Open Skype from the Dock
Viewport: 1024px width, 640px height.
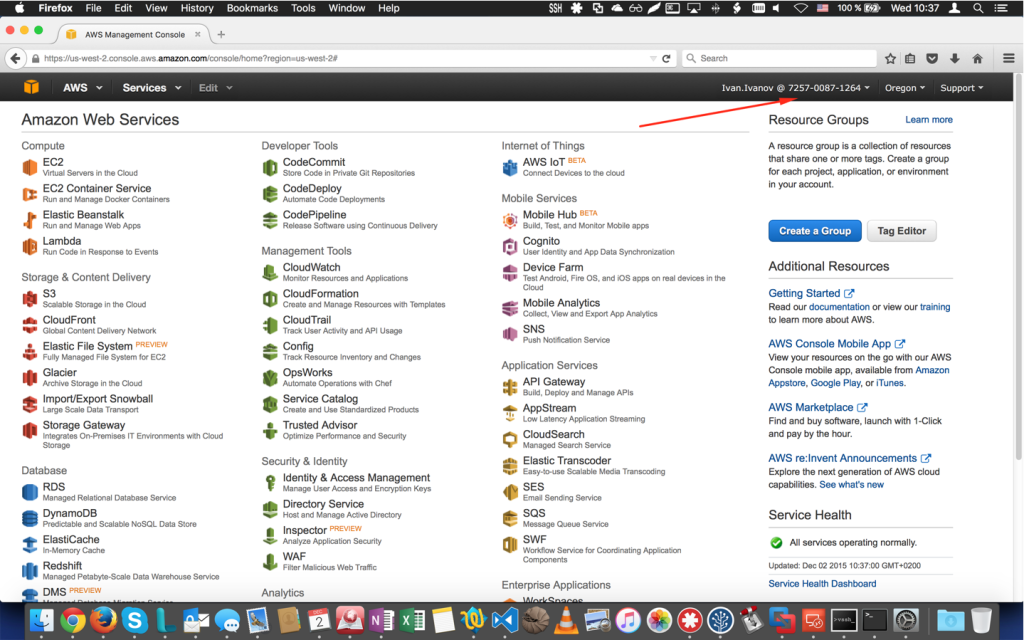click(135, 620)
